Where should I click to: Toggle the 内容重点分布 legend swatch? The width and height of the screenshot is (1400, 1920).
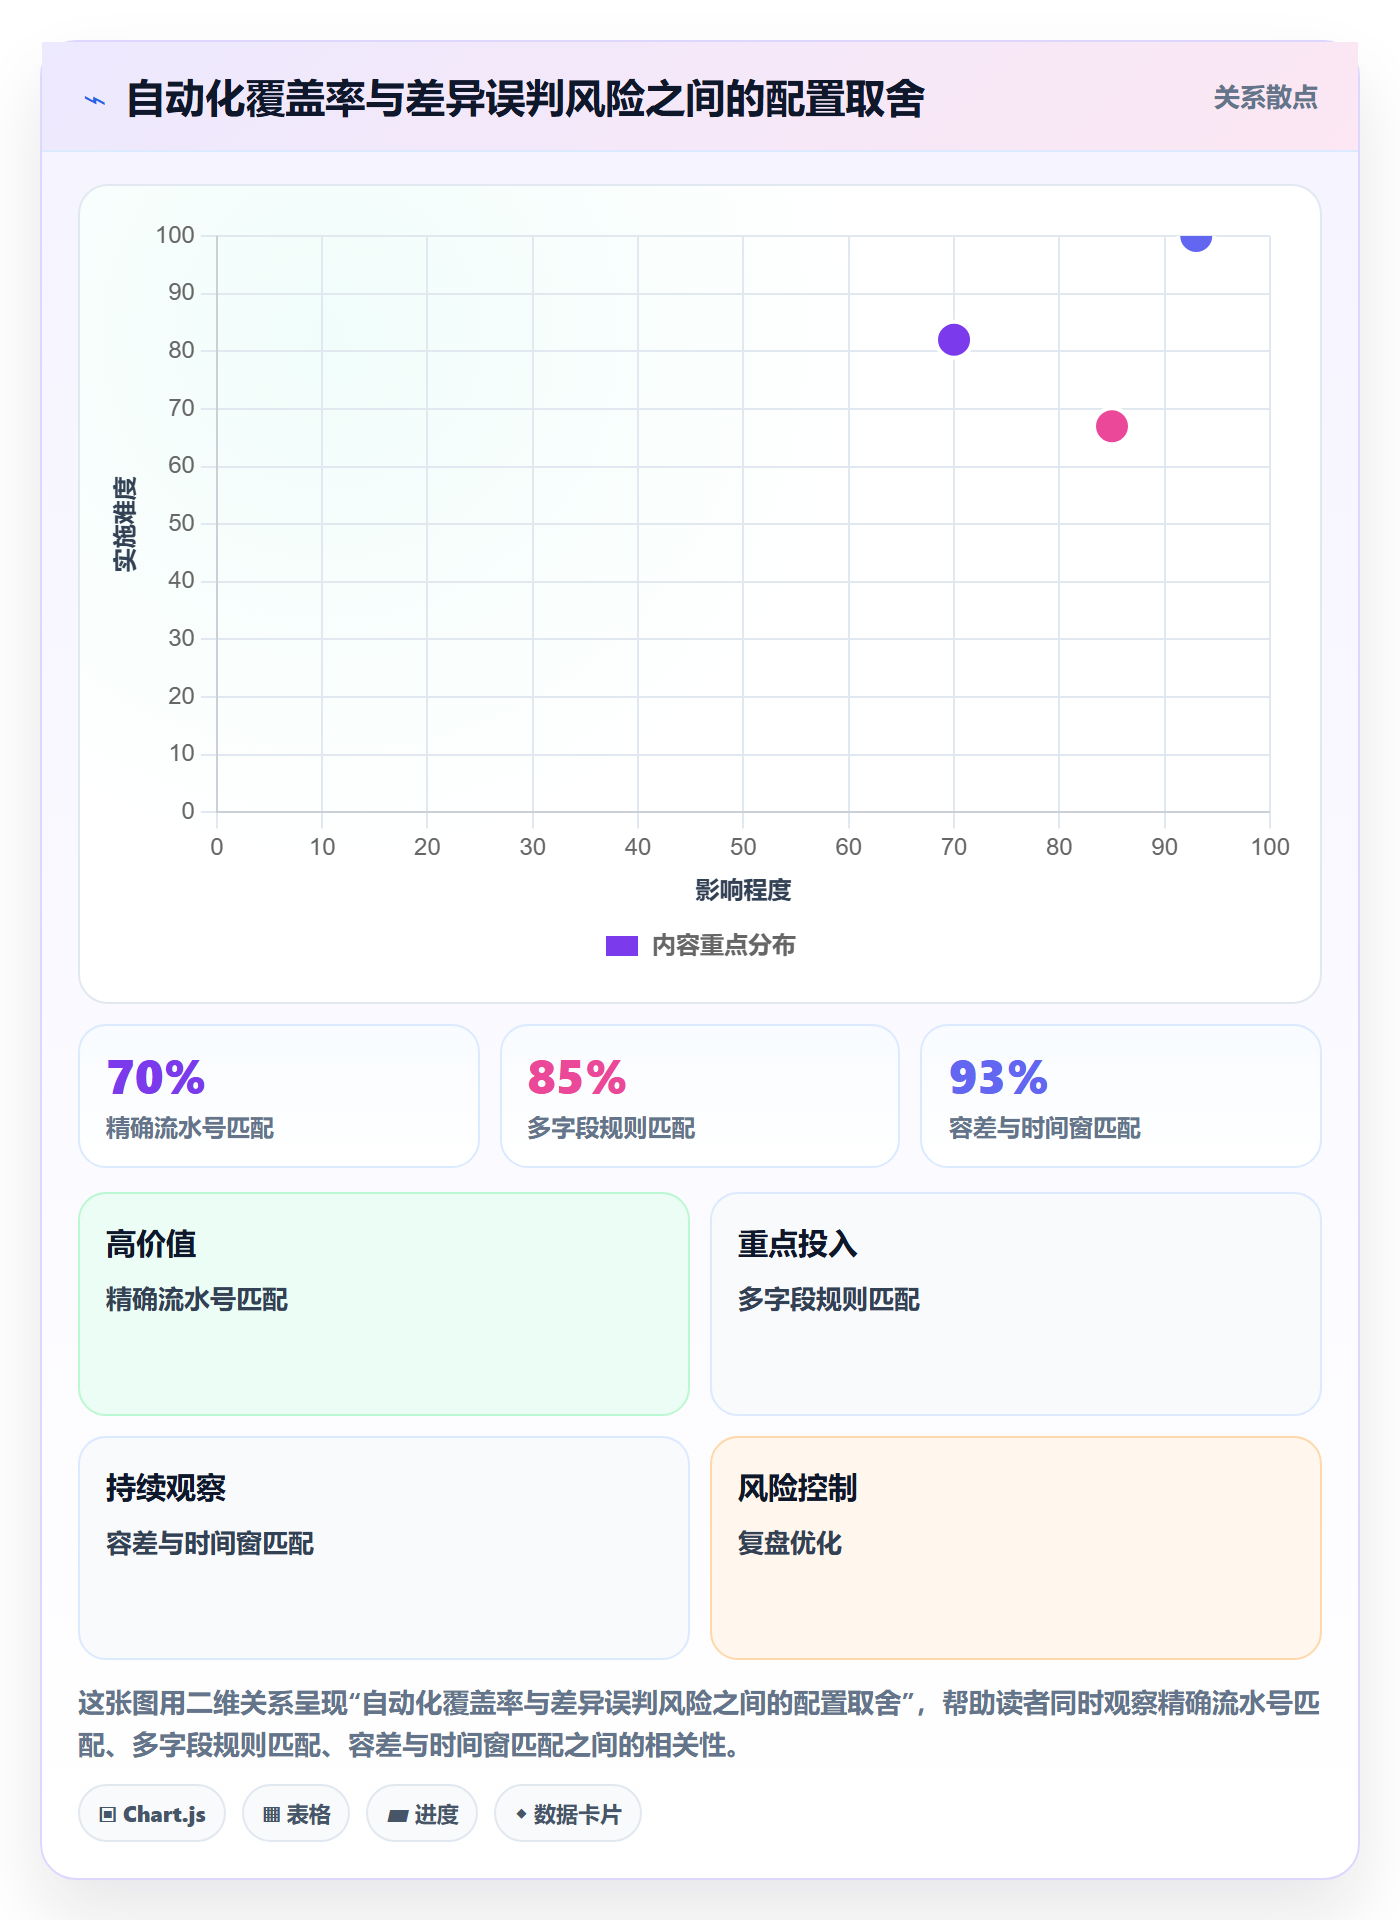pyautogui.click(x=621, y=946)
